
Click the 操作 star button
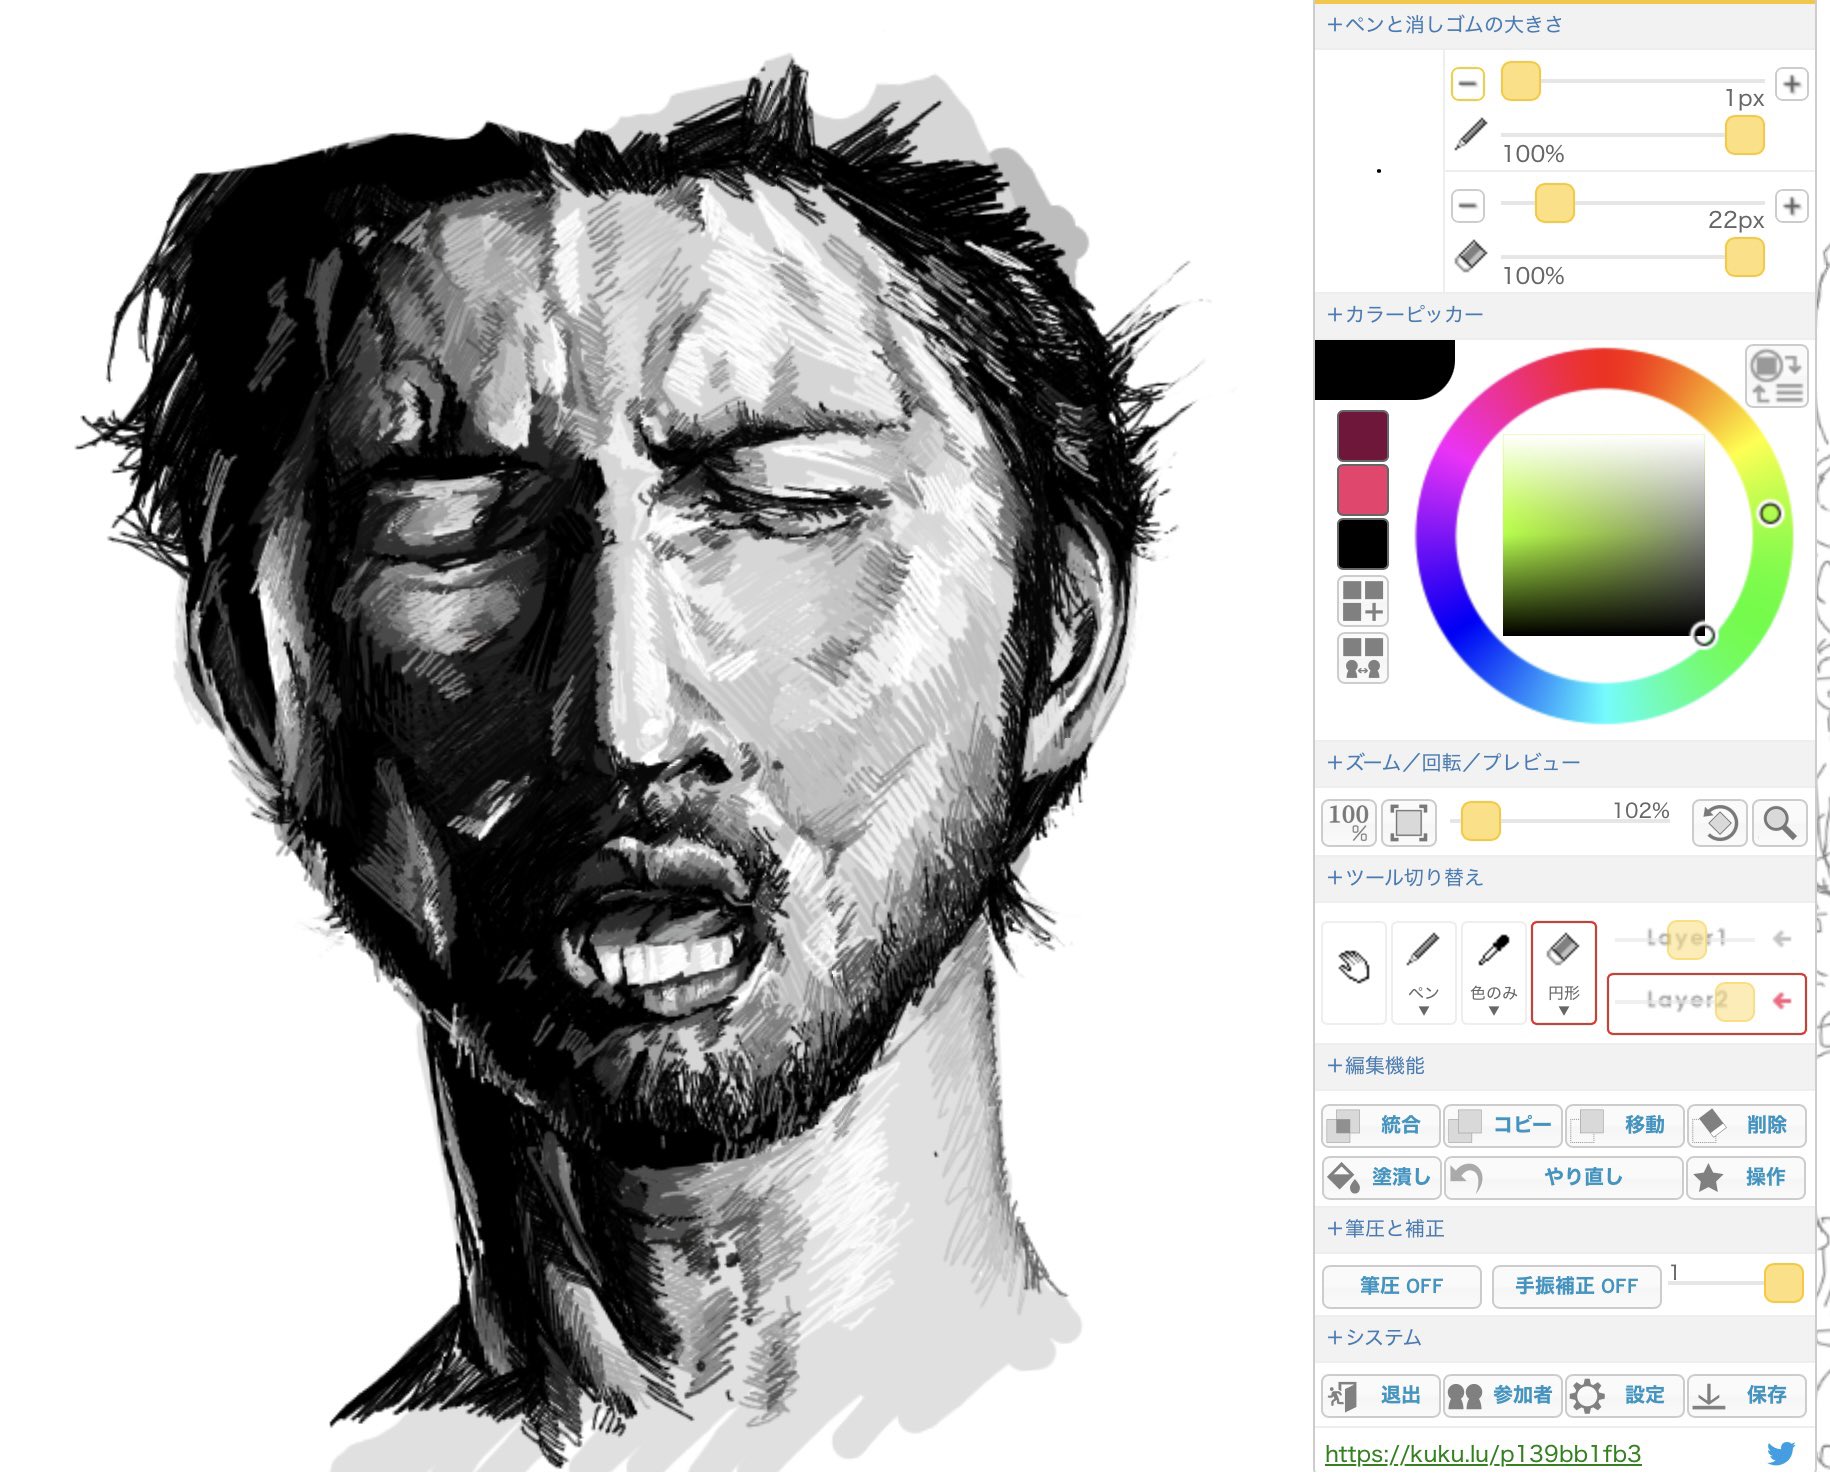(1746, 1177)
